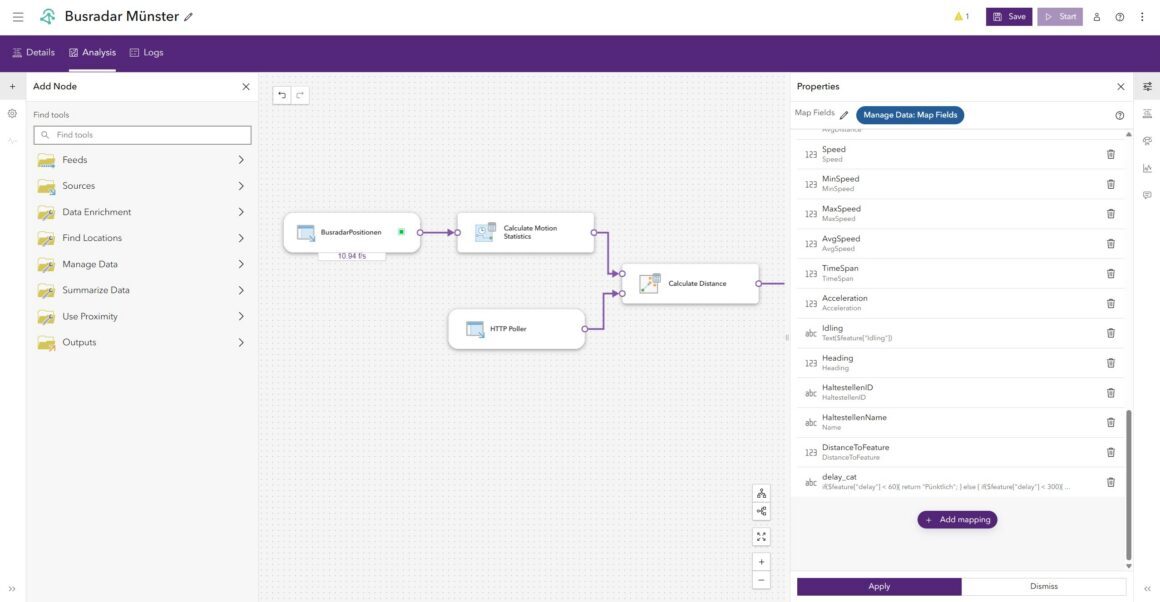Expand the Summarize Data category
Screen dimensions: 1160x602
click(x=142, y=290)
